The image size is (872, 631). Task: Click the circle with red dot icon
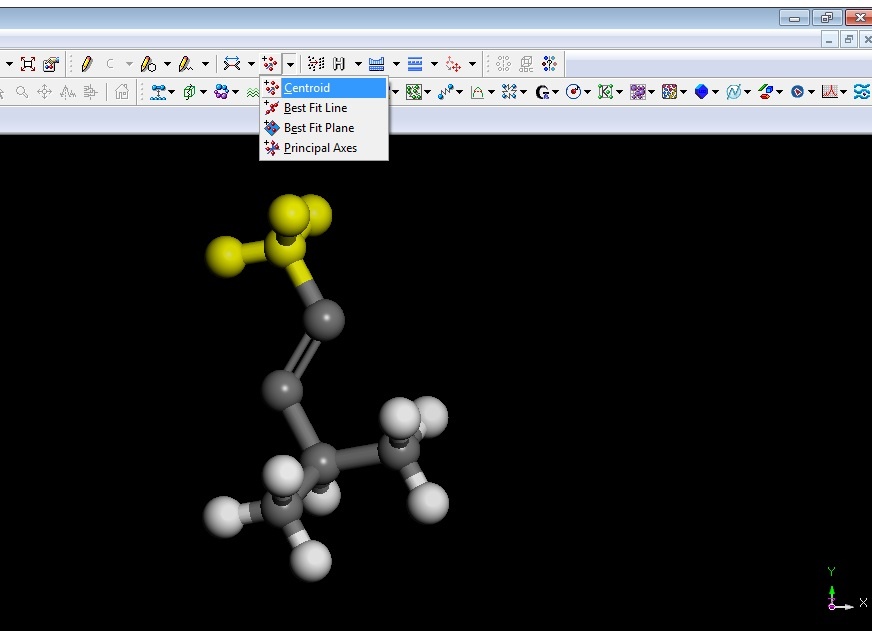point(573,92)
